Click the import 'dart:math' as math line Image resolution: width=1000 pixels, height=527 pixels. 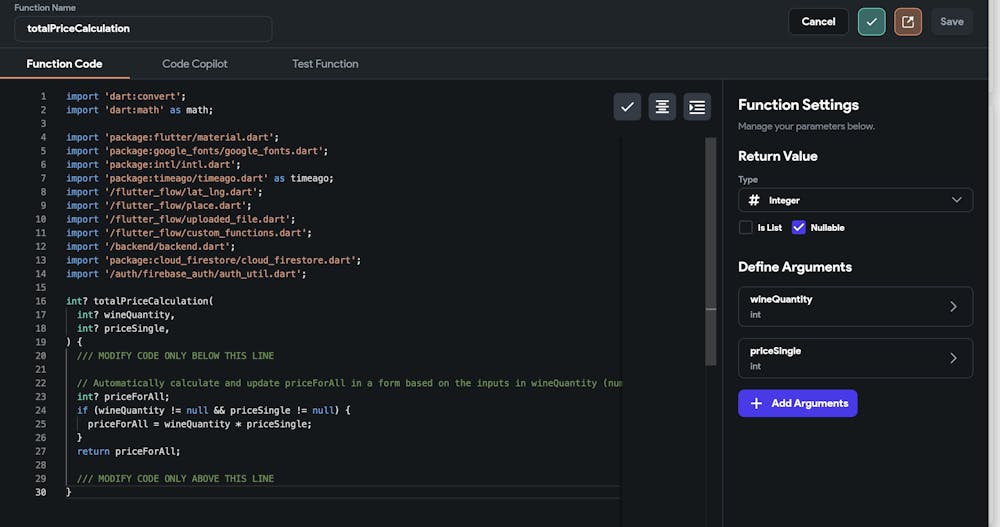tap(140, 110)
